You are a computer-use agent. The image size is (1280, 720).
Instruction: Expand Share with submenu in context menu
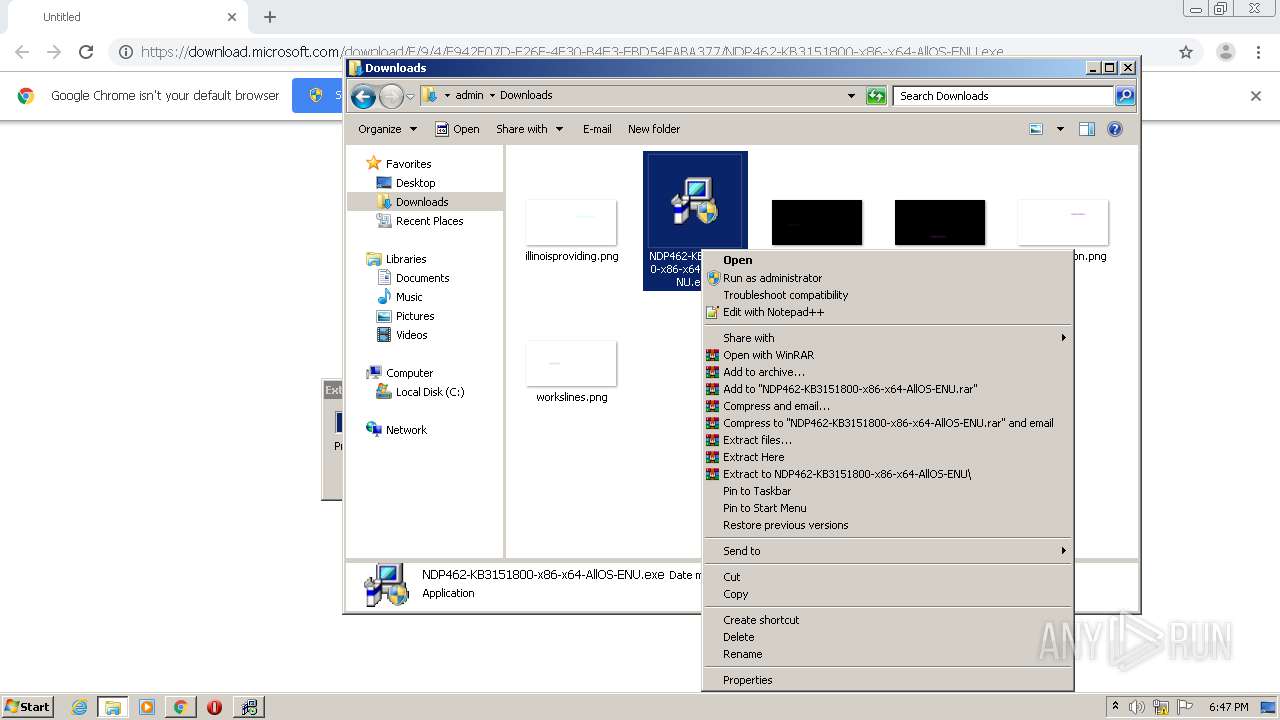[x=887, y=338]
